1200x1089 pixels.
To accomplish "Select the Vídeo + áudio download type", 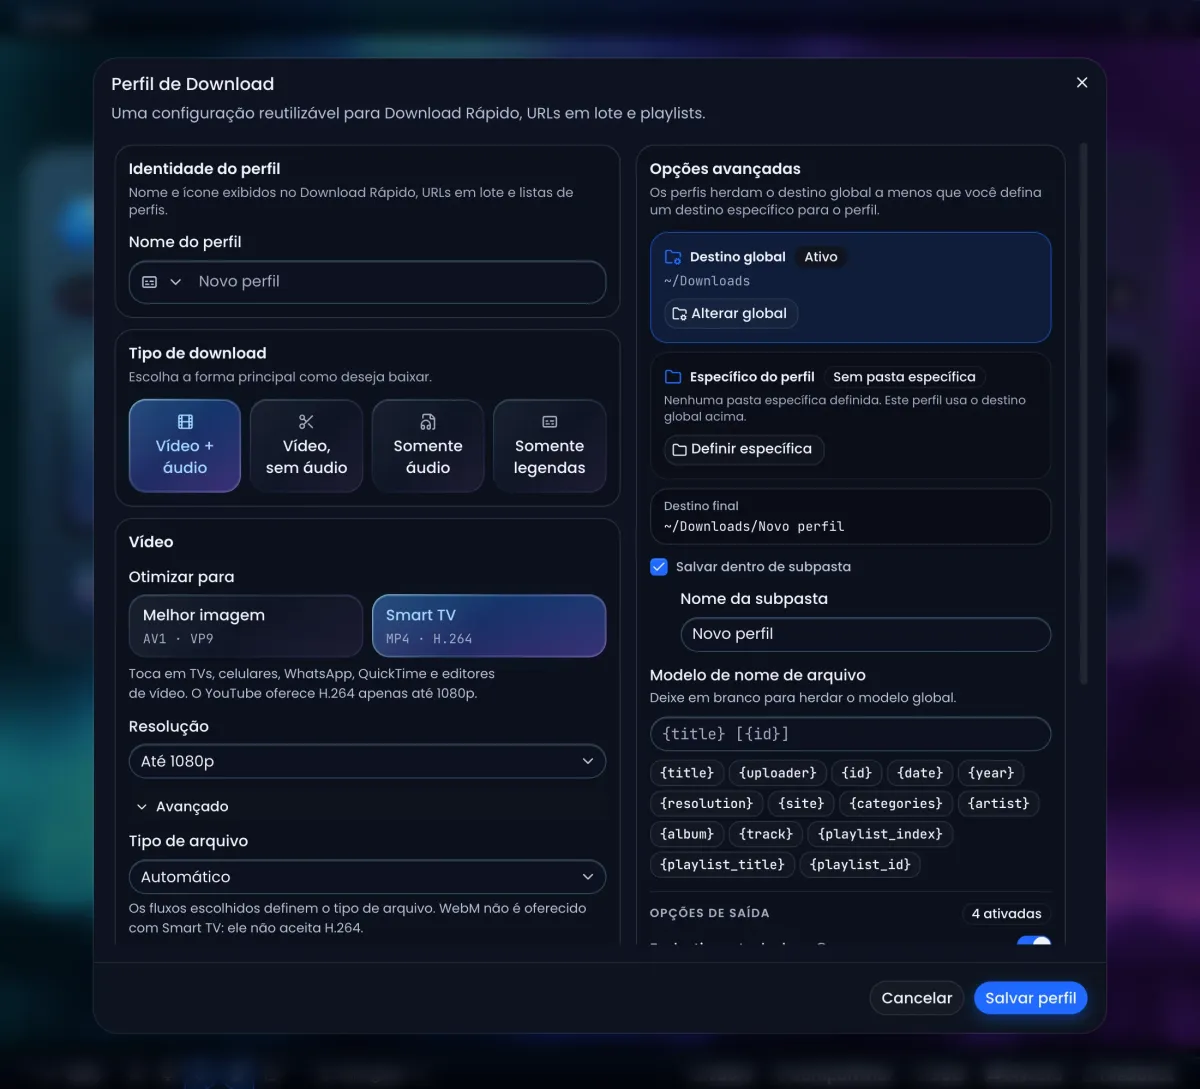I will click(185, 446).
